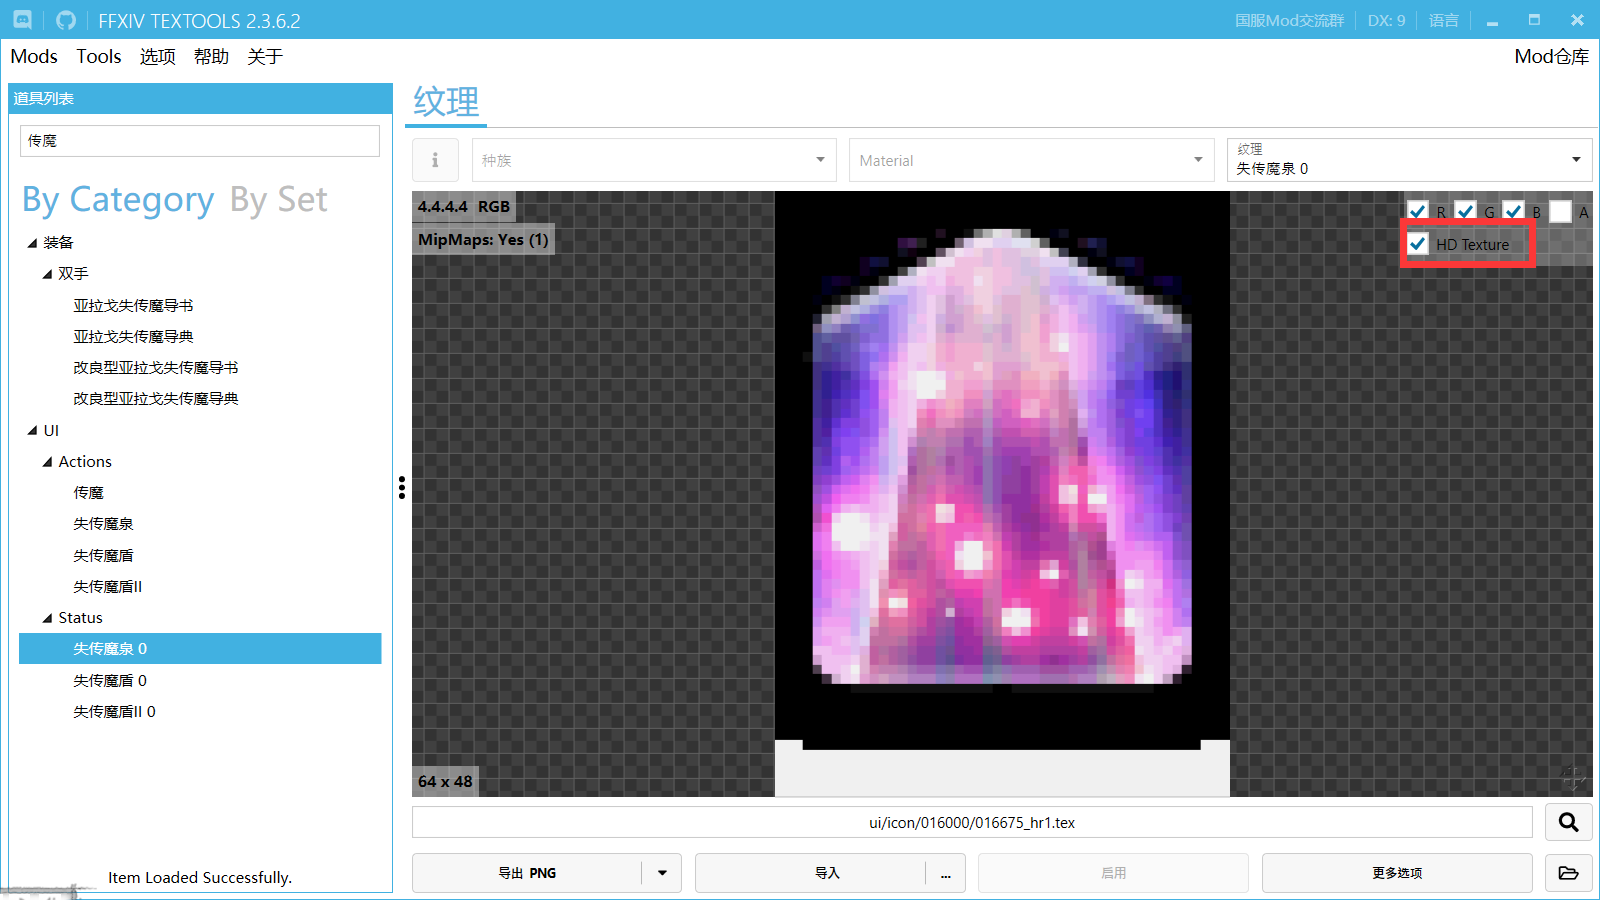Select 亚拉戈失传魔导书
1600x900 pixels.
coord(133,306)
